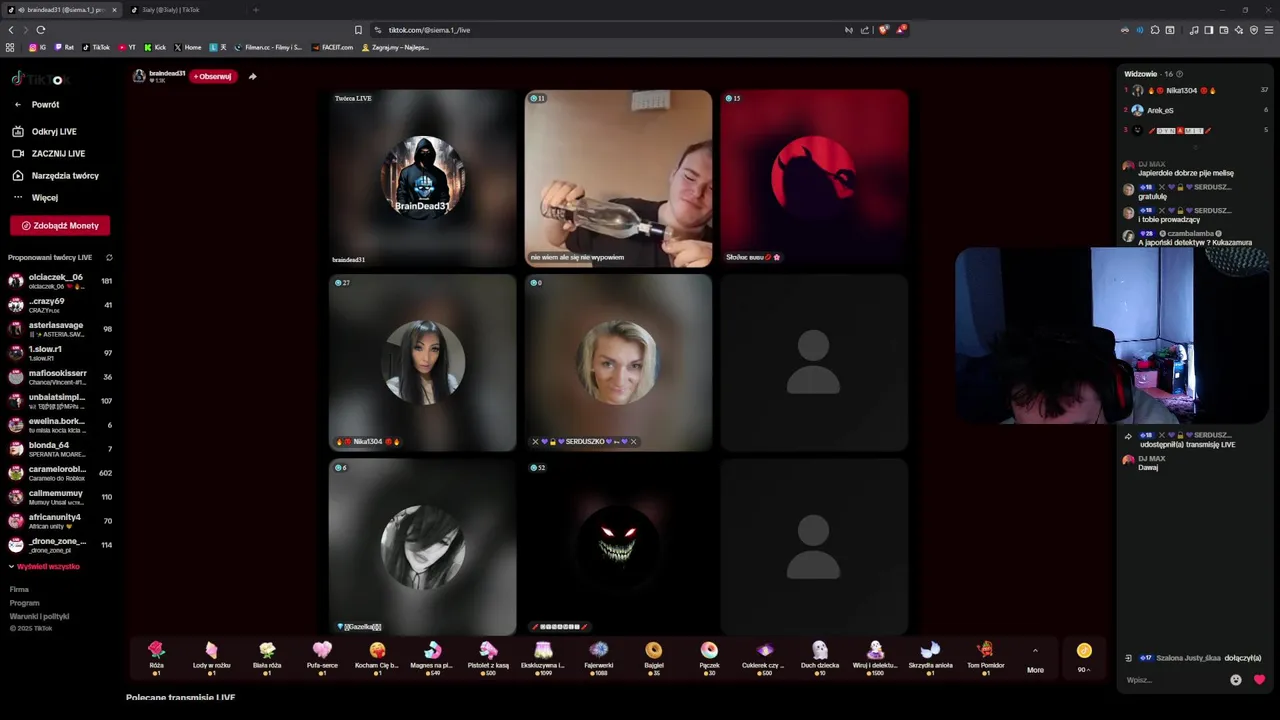Send the Magnes na pi... gift
1280x720 pixels.
pos(432,658)
